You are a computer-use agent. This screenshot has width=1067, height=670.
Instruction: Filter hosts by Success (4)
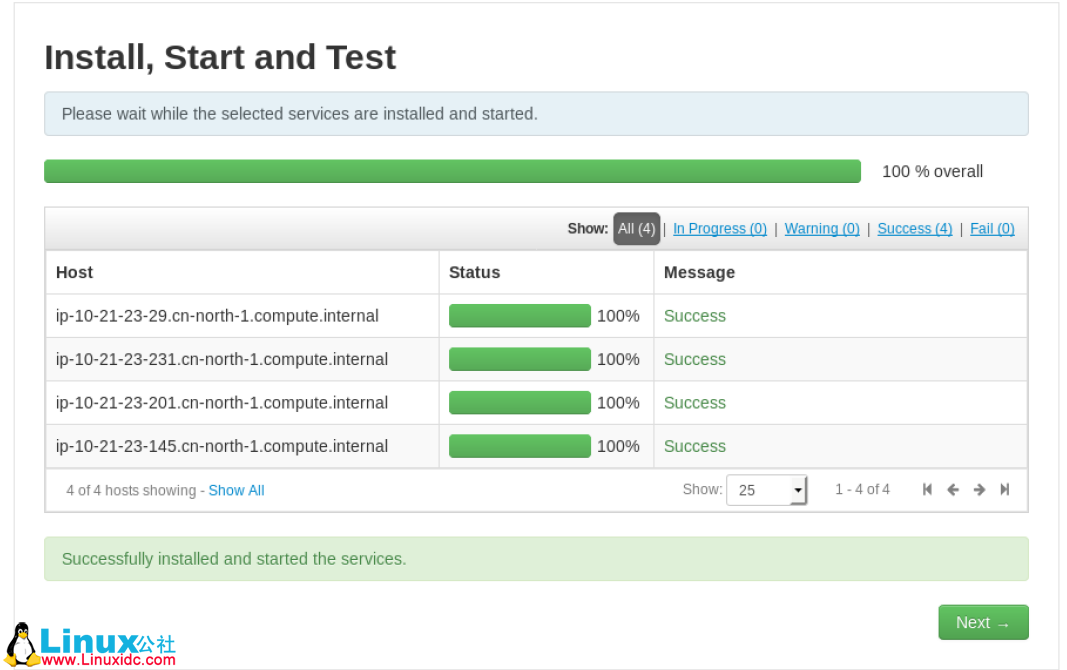(x=914, y=229)
